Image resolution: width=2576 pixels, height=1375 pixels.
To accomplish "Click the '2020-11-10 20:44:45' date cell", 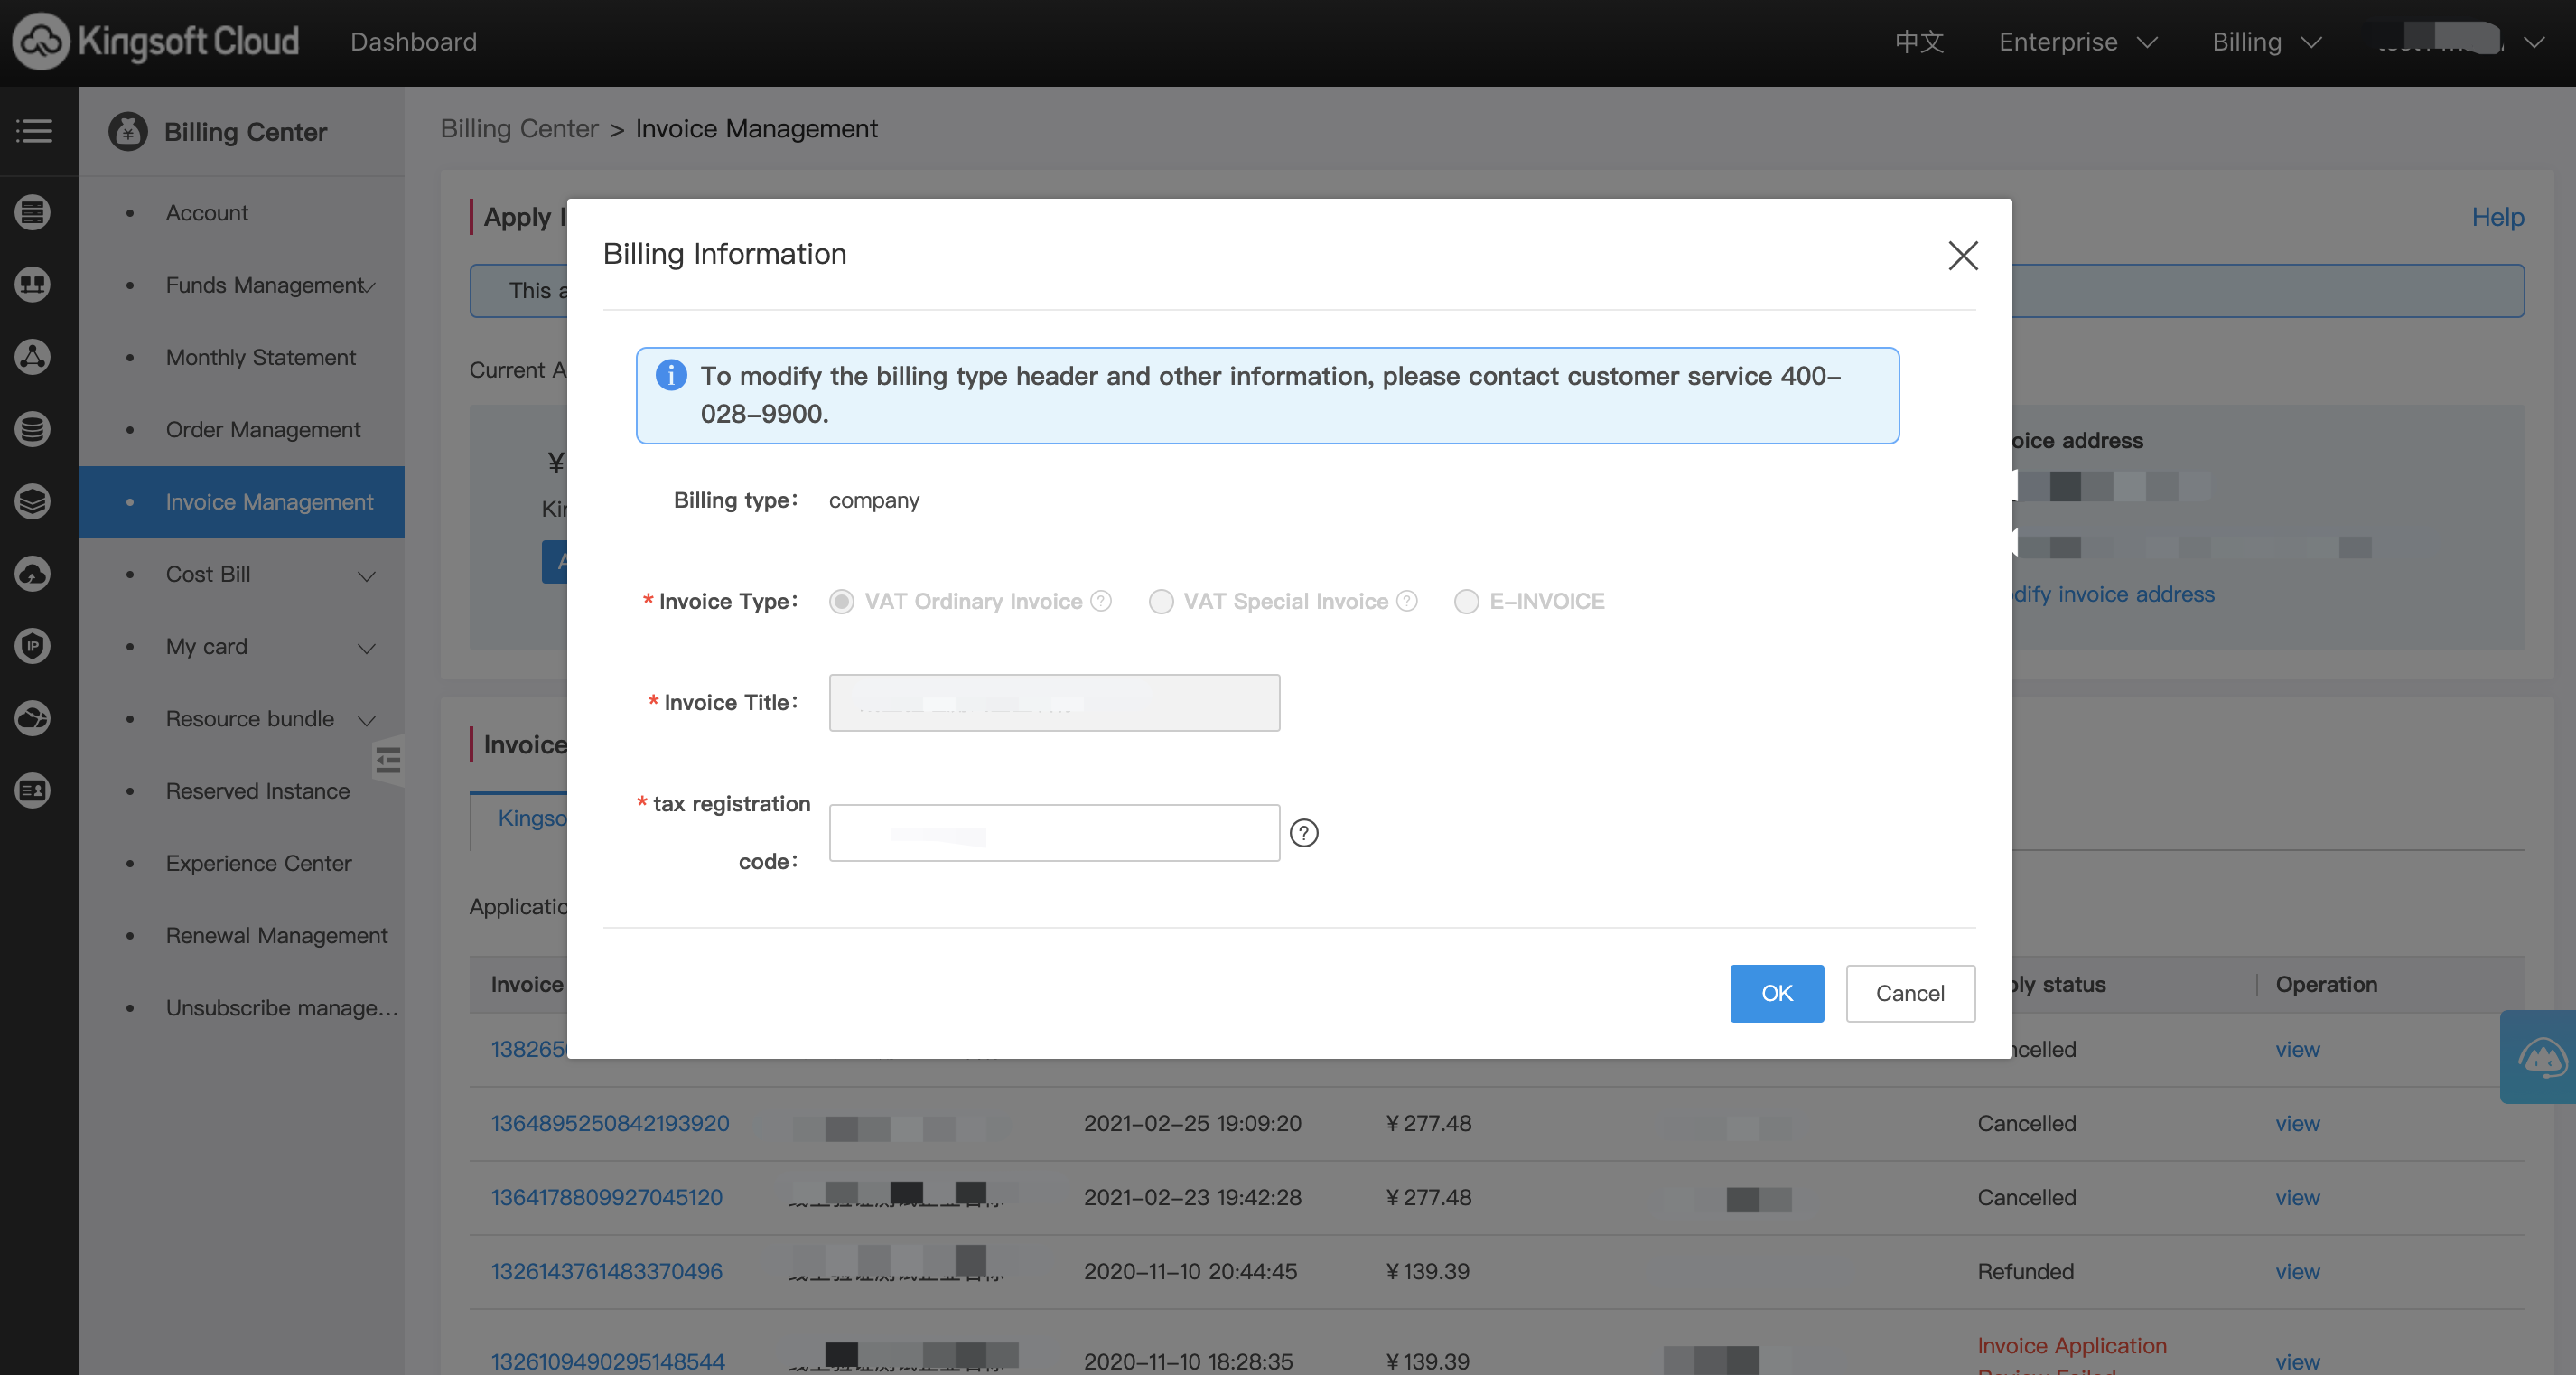I will coord(1190,1270).
